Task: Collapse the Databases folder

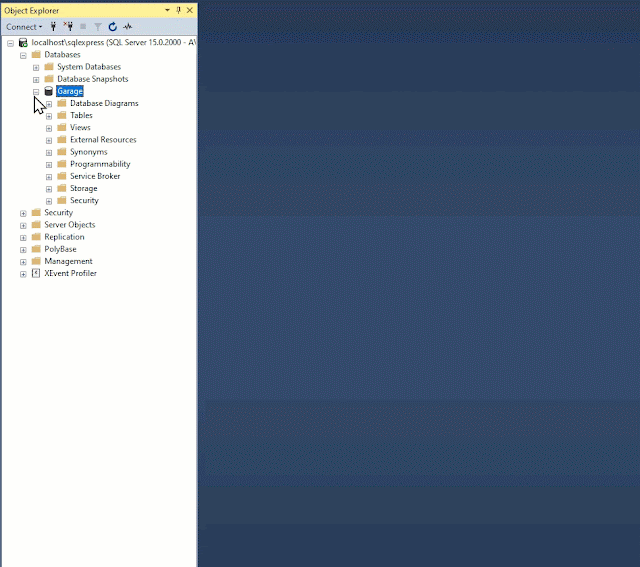Action: (23, 55)
